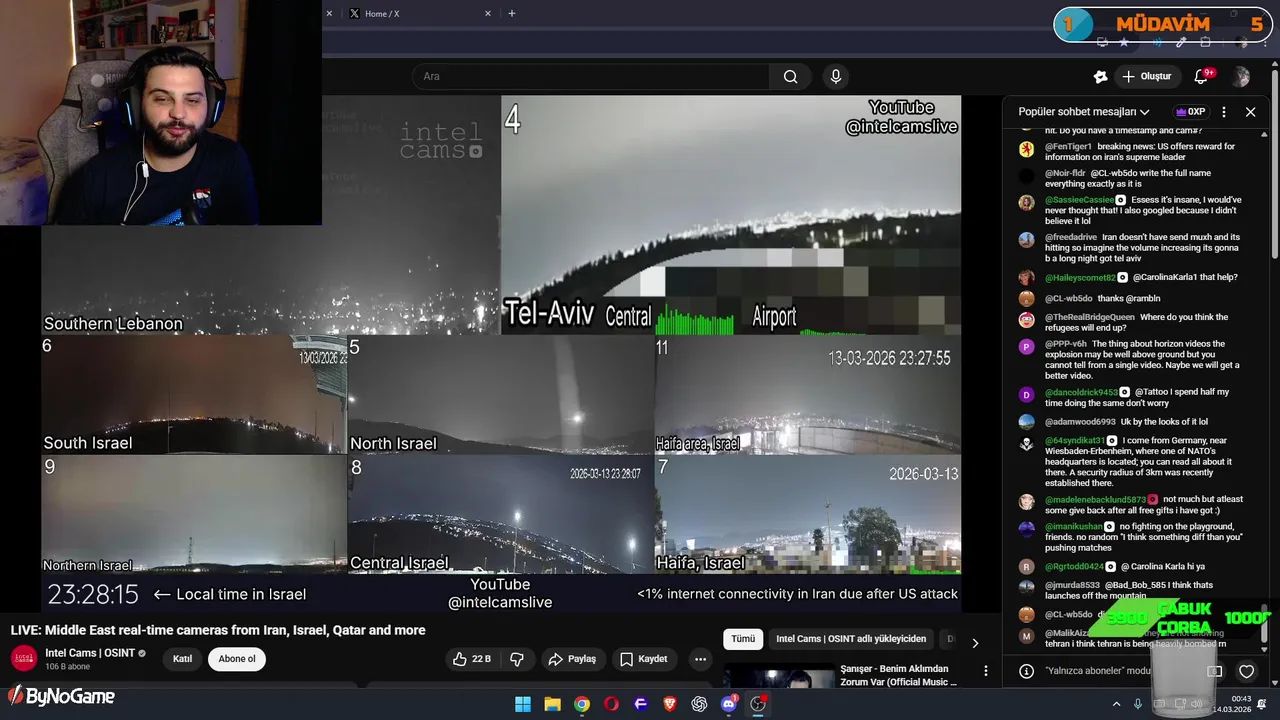Viewport: 1280px width, 720px height.
Task: Click chat message by @FenTiger1
Action: coord(1140,152)
